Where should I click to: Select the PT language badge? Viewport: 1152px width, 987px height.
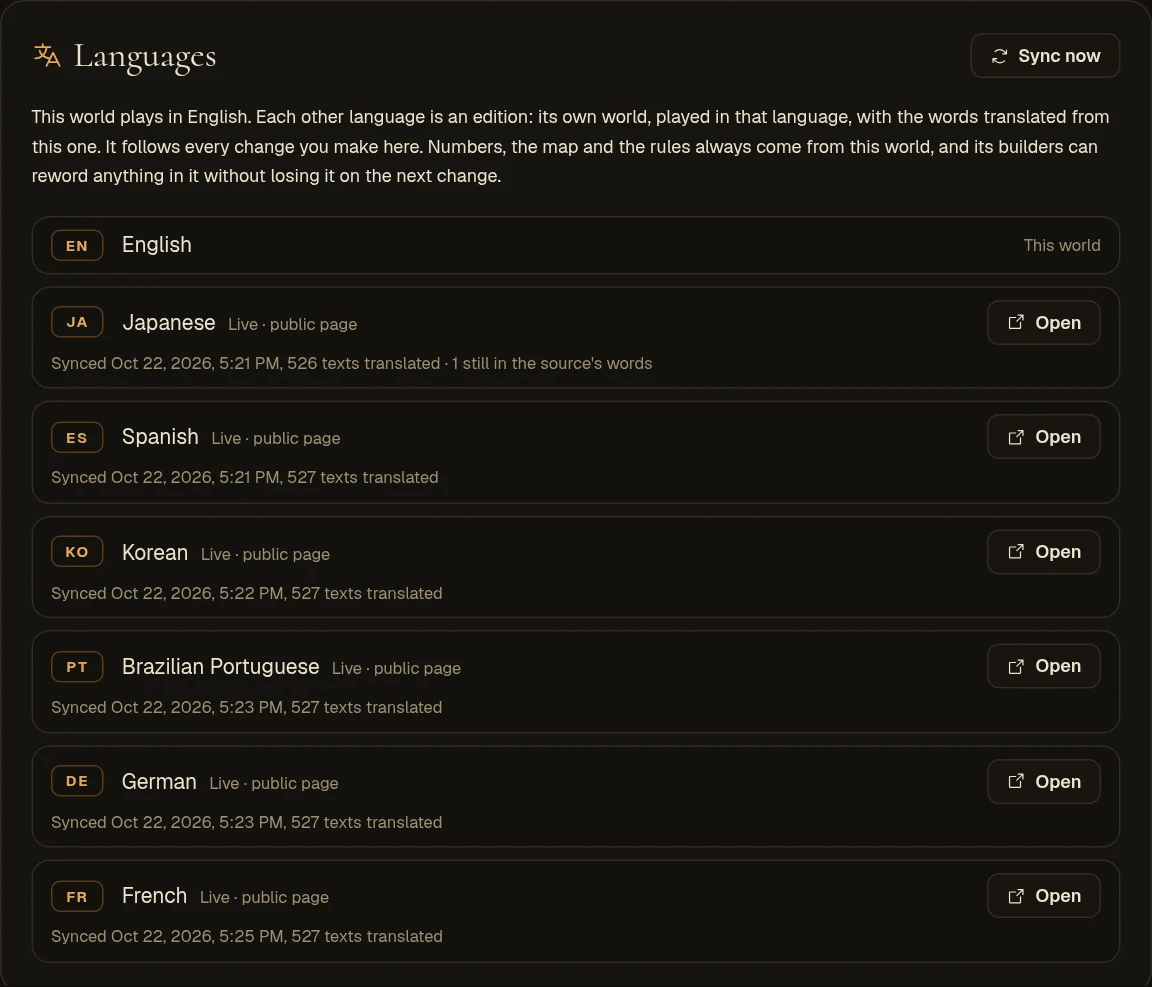pyautogui.click(x=77, y=667)
